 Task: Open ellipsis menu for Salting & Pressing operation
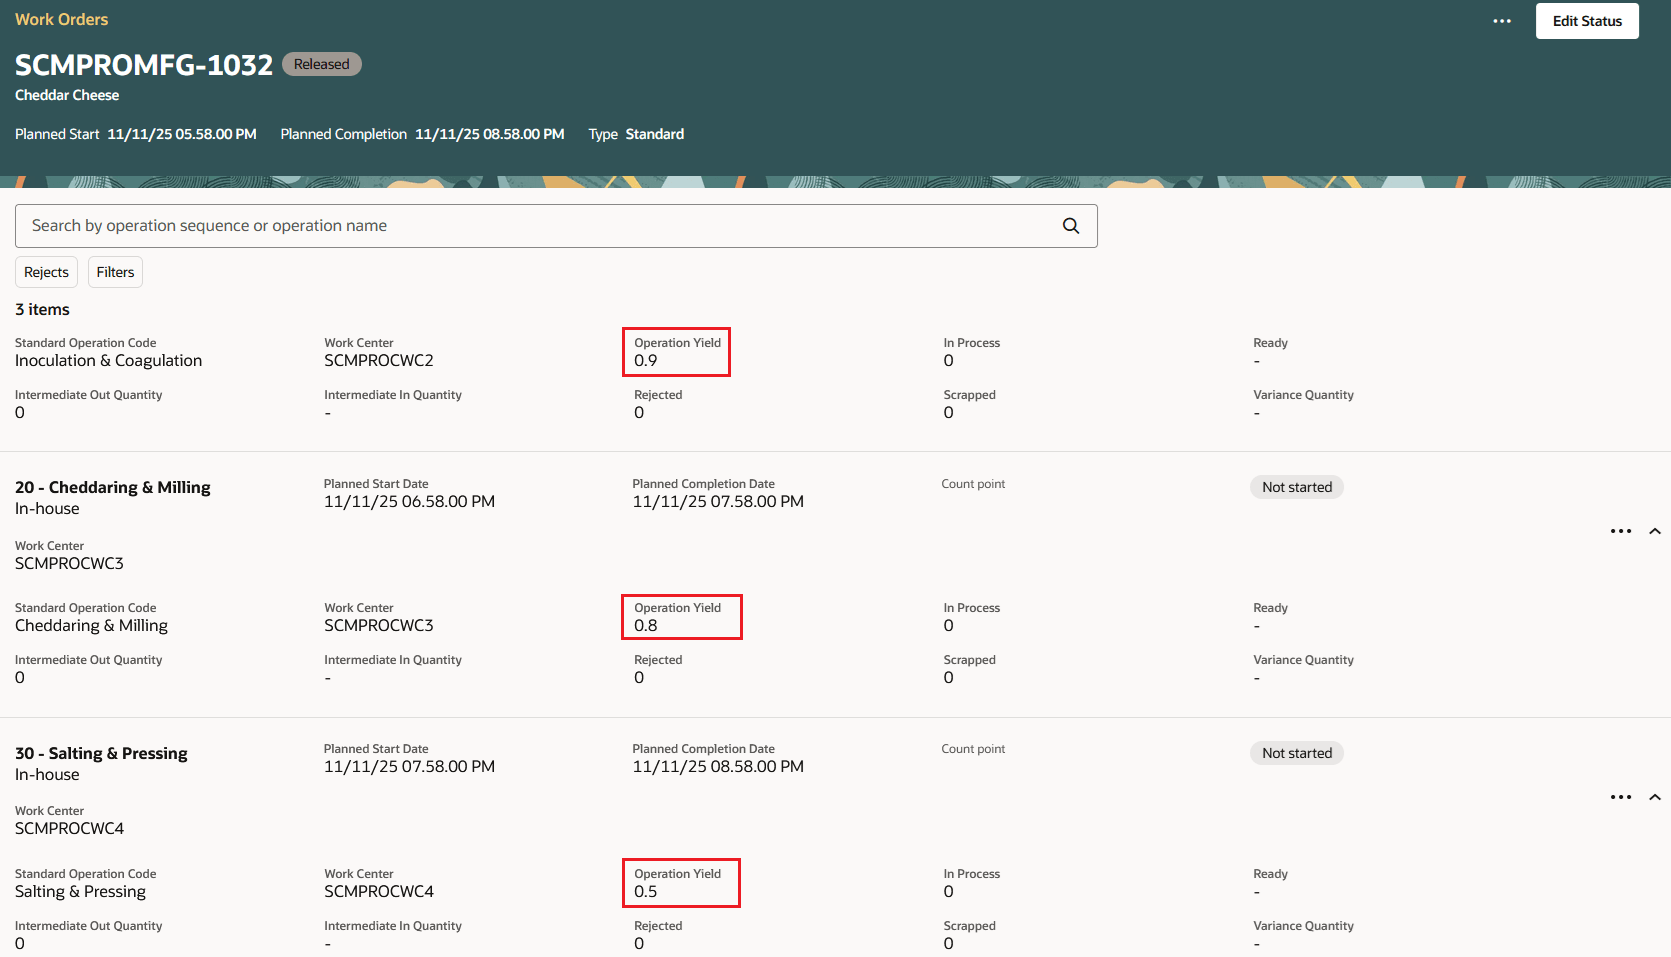pyautogui.click(x=1620, y=797)
